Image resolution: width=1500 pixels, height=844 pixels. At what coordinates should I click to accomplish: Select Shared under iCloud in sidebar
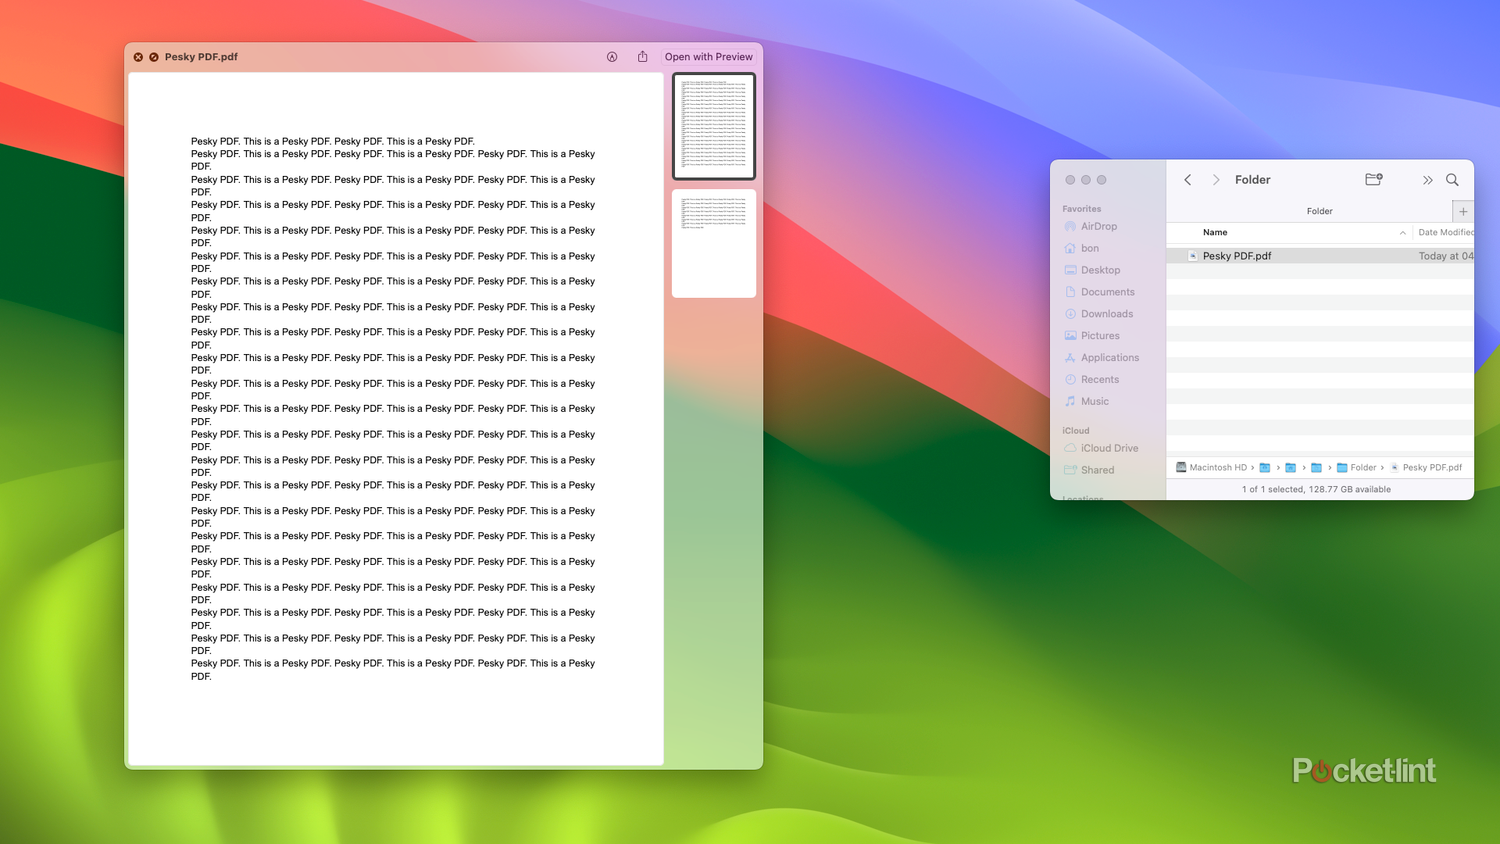click(1089, 470)
